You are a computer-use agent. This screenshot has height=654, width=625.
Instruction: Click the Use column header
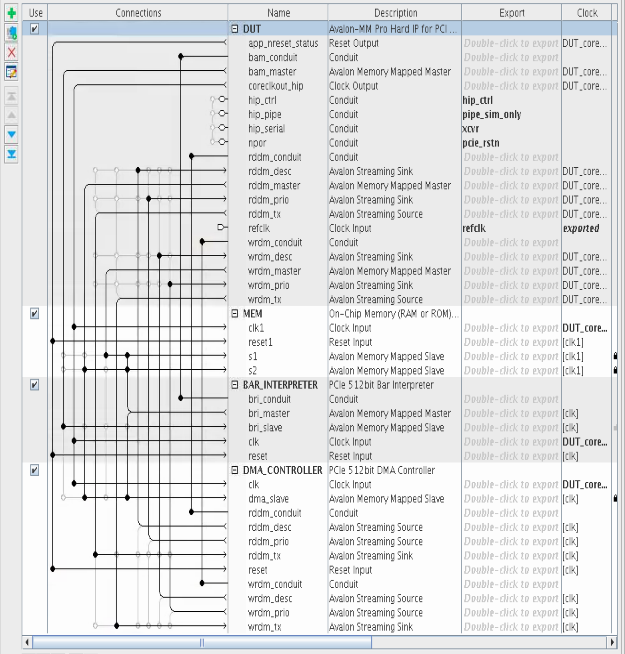coord(35,13)
